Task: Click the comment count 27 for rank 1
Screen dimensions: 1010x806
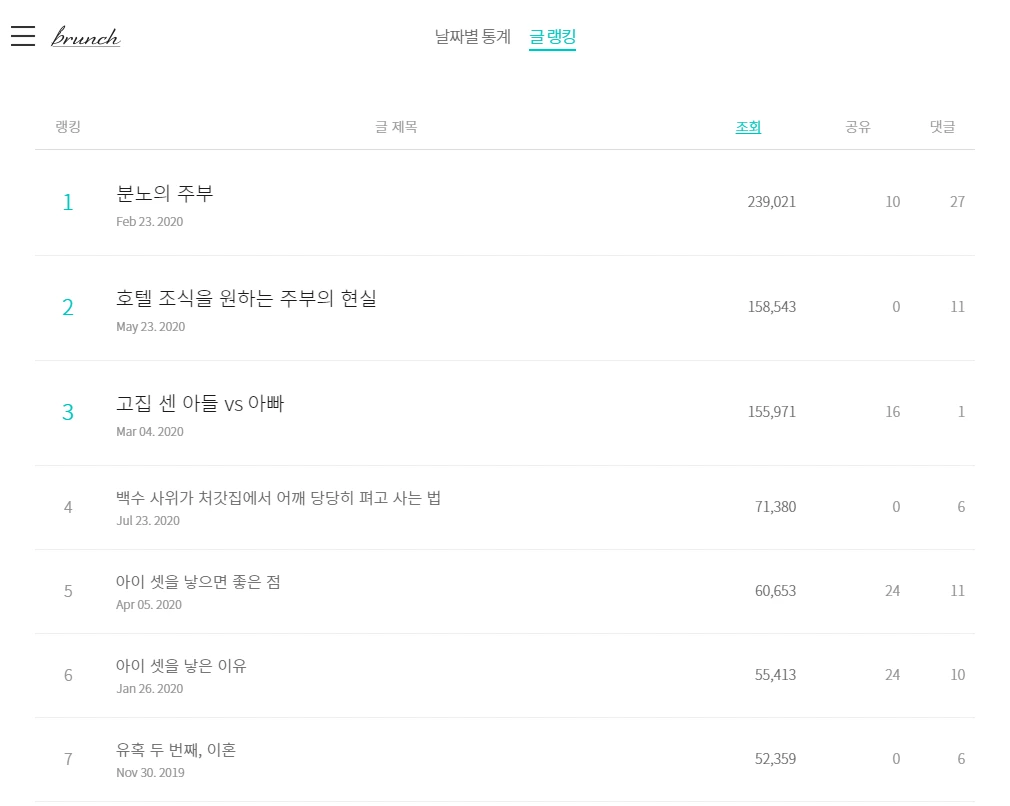Action: pyautogui.click(x=956, y=202)
